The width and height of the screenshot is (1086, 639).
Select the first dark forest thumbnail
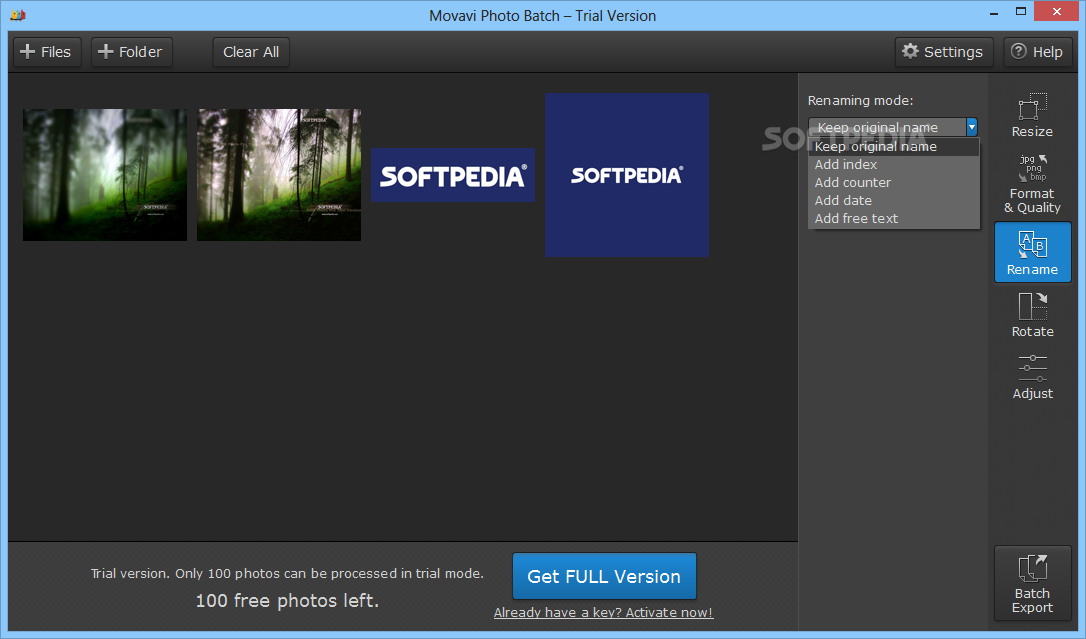click(105, 174)
